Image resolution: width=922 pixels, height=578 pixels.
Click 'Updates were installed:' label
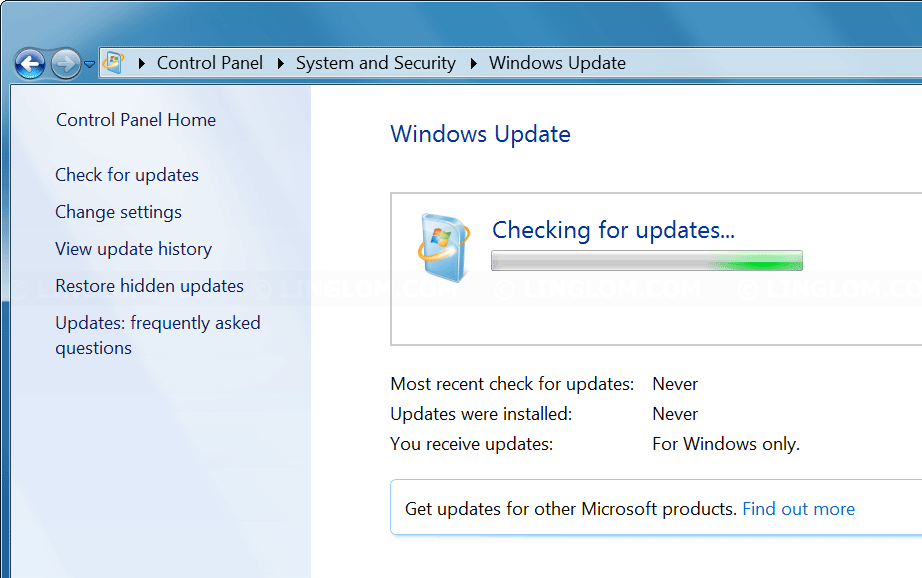click(481, 414)
